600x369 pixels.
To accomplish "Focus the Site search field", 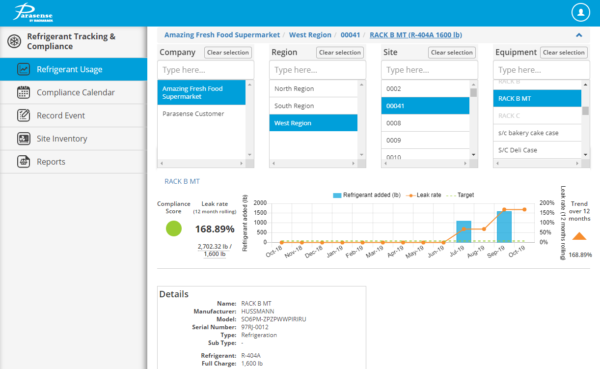I will pyautogui.click(x=429, y=70).
